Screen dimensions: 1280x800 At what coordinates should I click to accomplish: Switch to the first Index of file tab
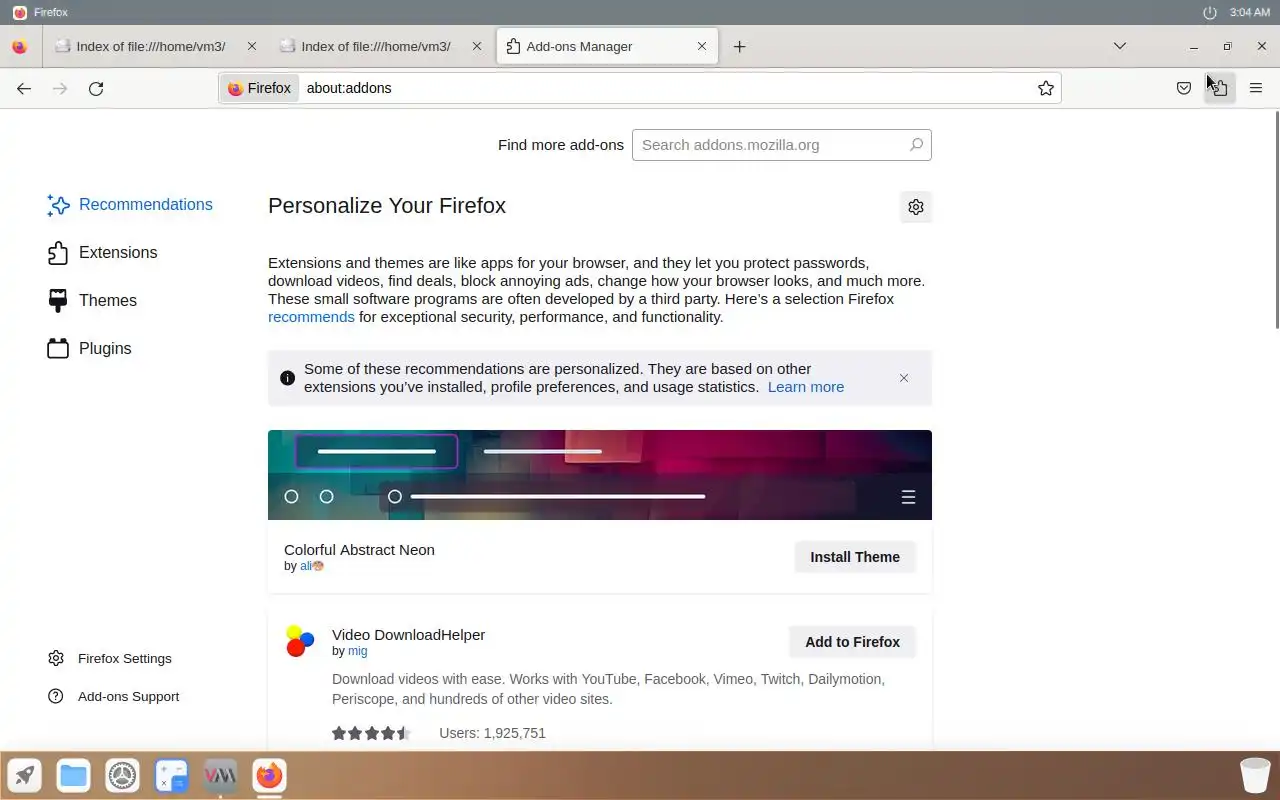[151, 46]
